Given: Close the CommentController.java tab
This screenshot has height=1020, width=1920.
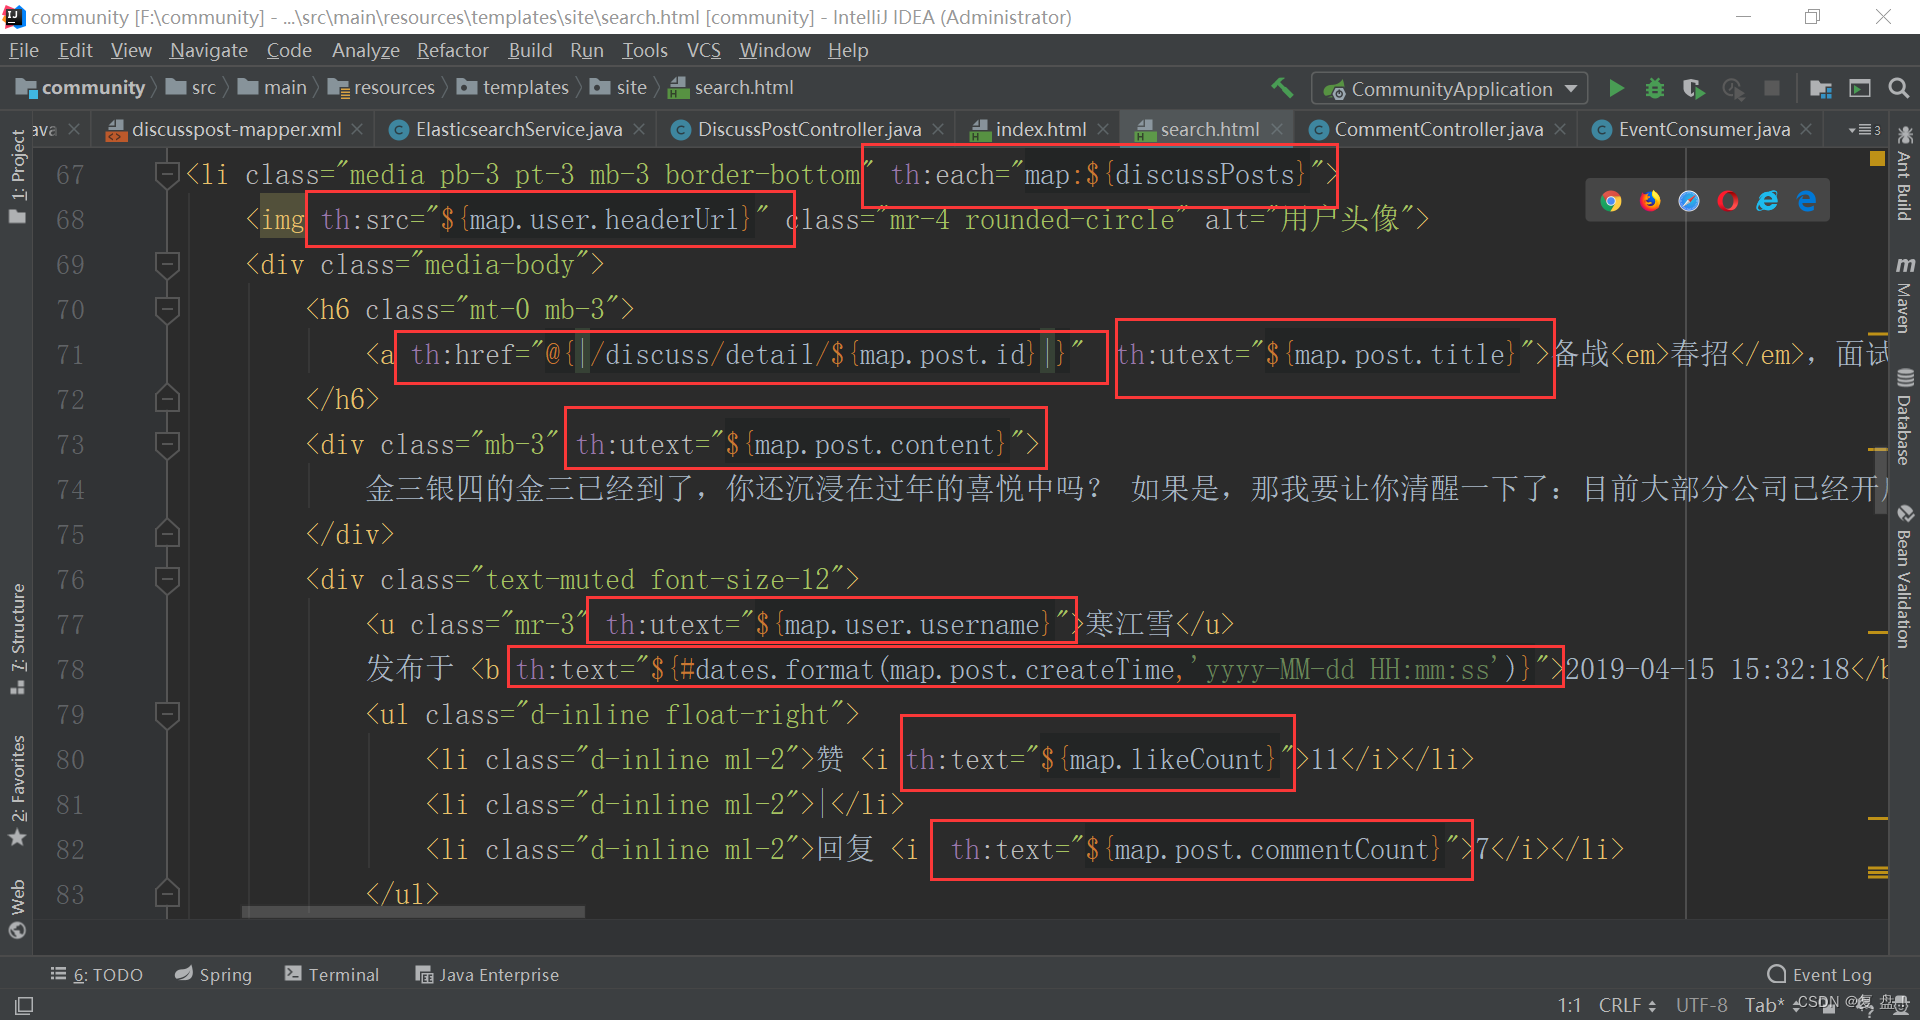Looking at the screenshot, I should pos(1560,130).
